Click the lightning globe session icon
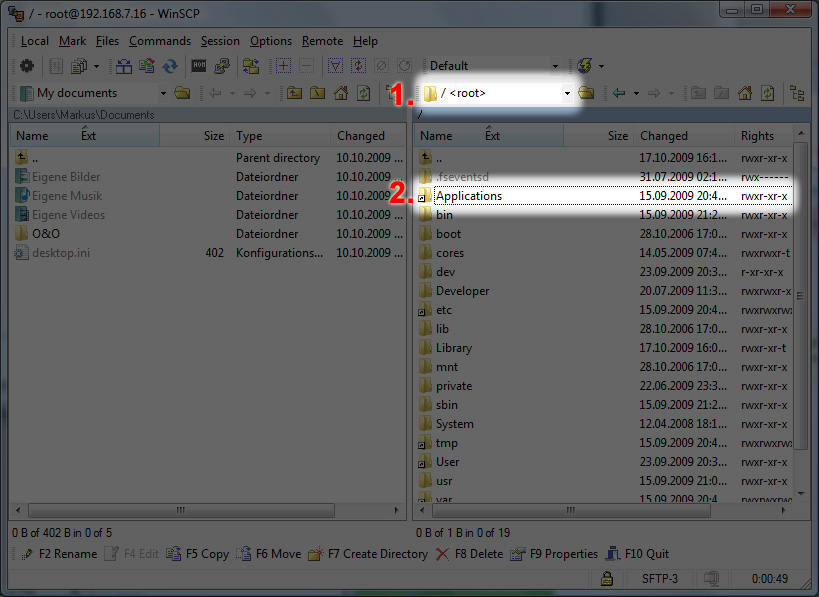 (x=584, y=66)
